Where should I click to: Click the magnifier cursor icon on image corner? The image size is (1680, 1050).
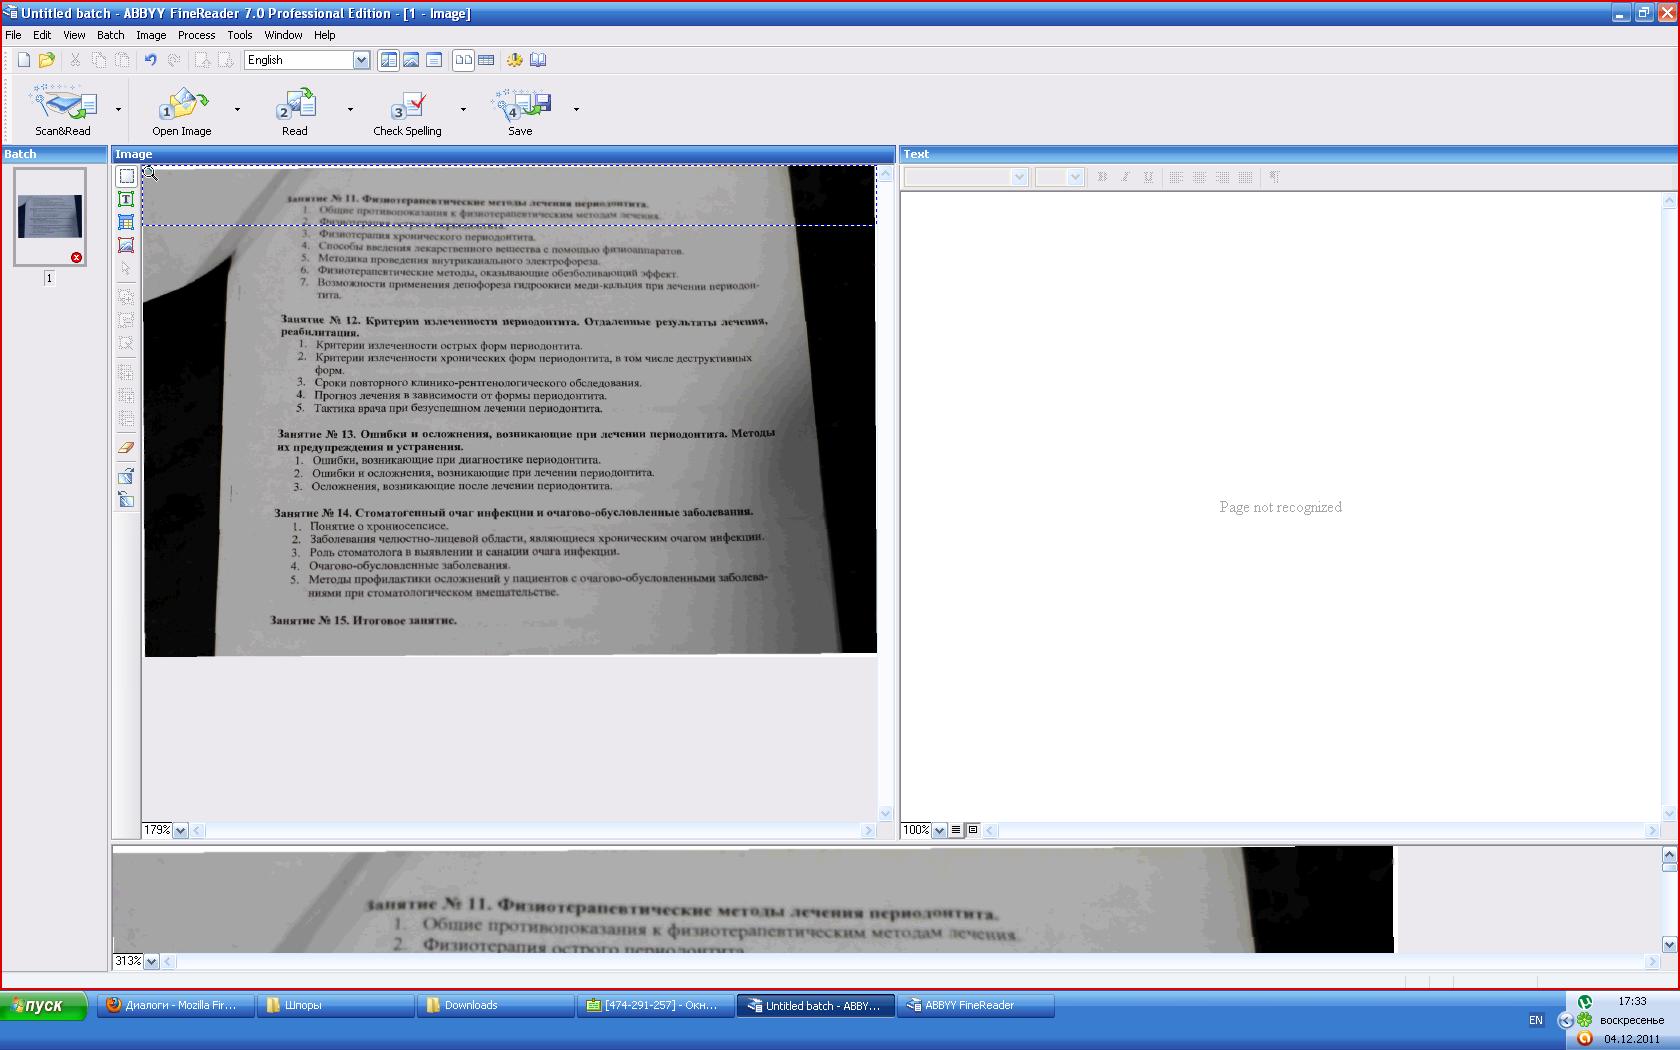(x=150, y=174)
